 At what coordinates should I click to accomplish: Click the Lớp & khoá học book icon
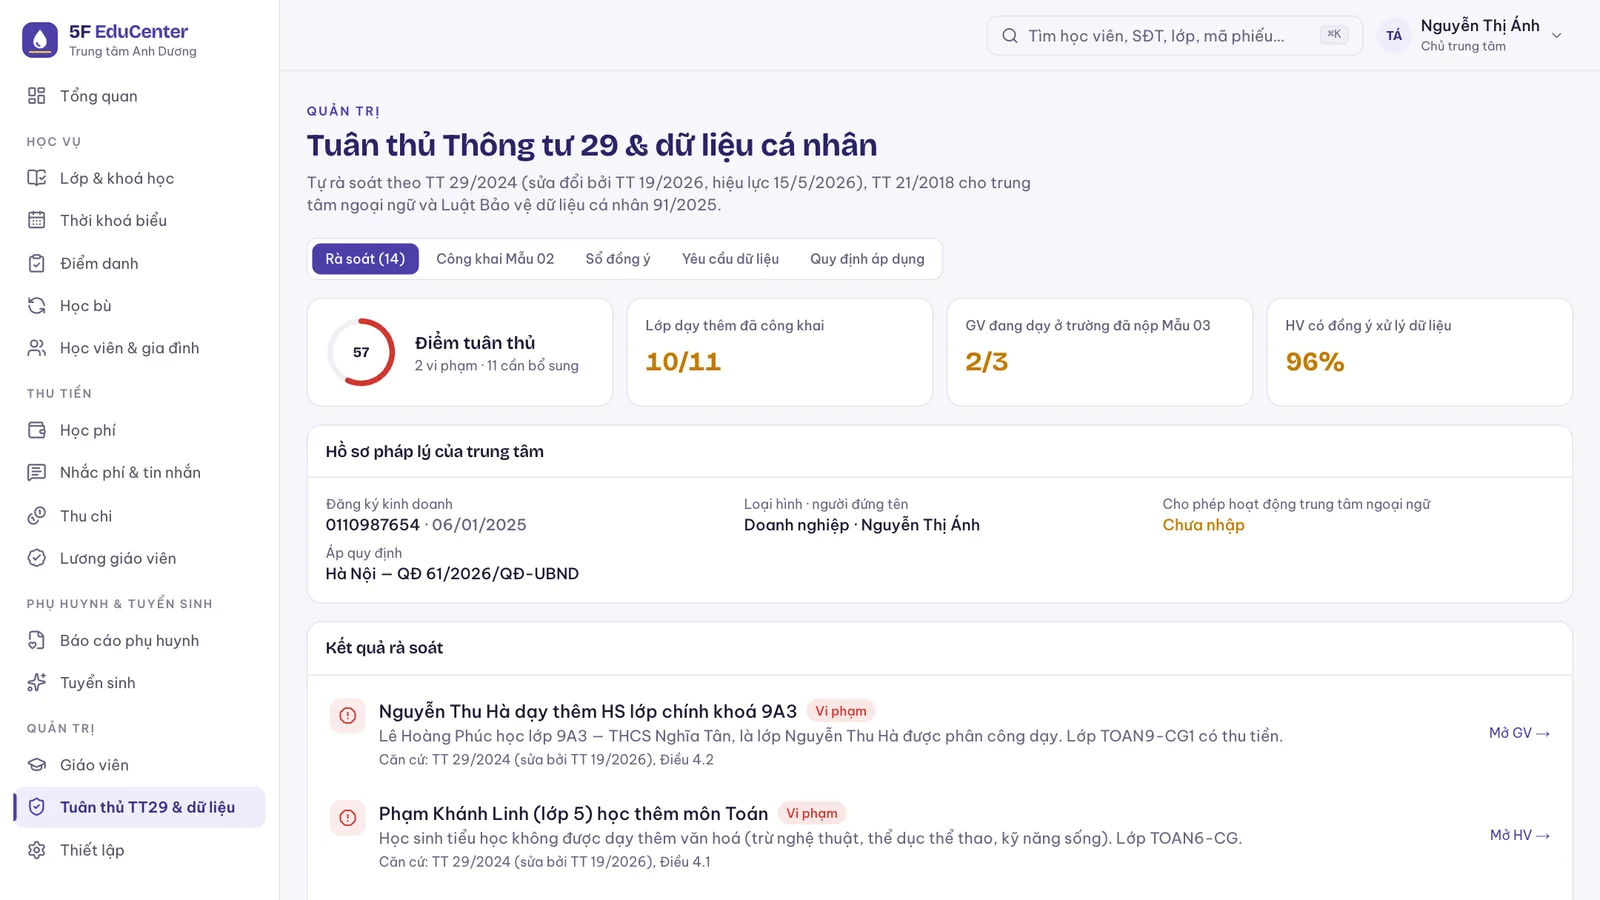pos(37,178)
